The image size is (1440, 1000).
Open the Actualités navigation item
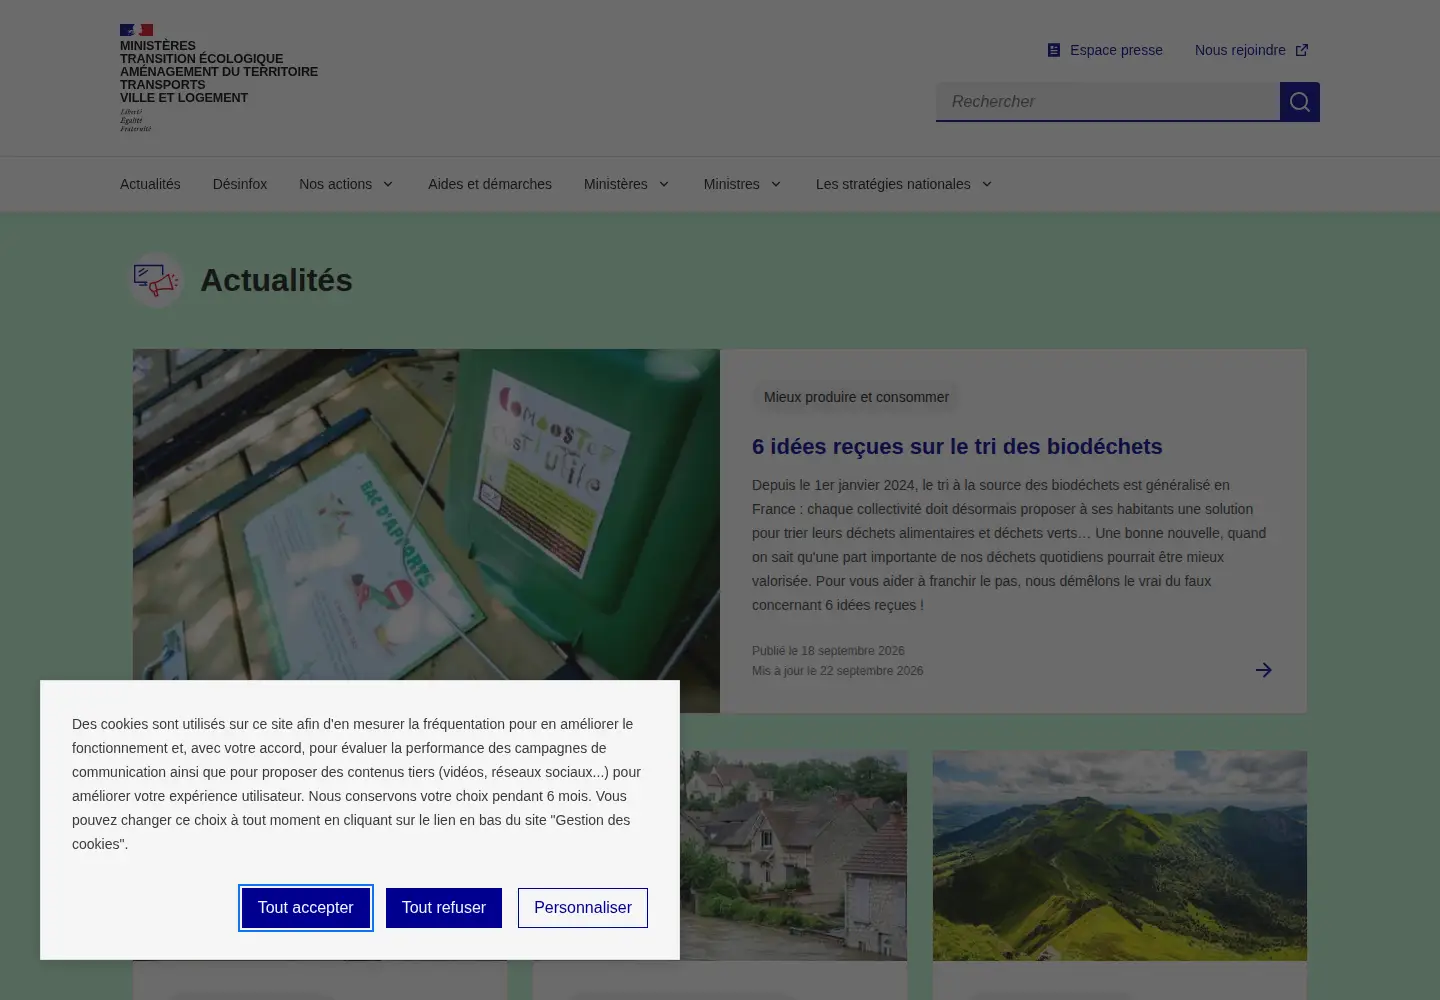coord(150,184)
